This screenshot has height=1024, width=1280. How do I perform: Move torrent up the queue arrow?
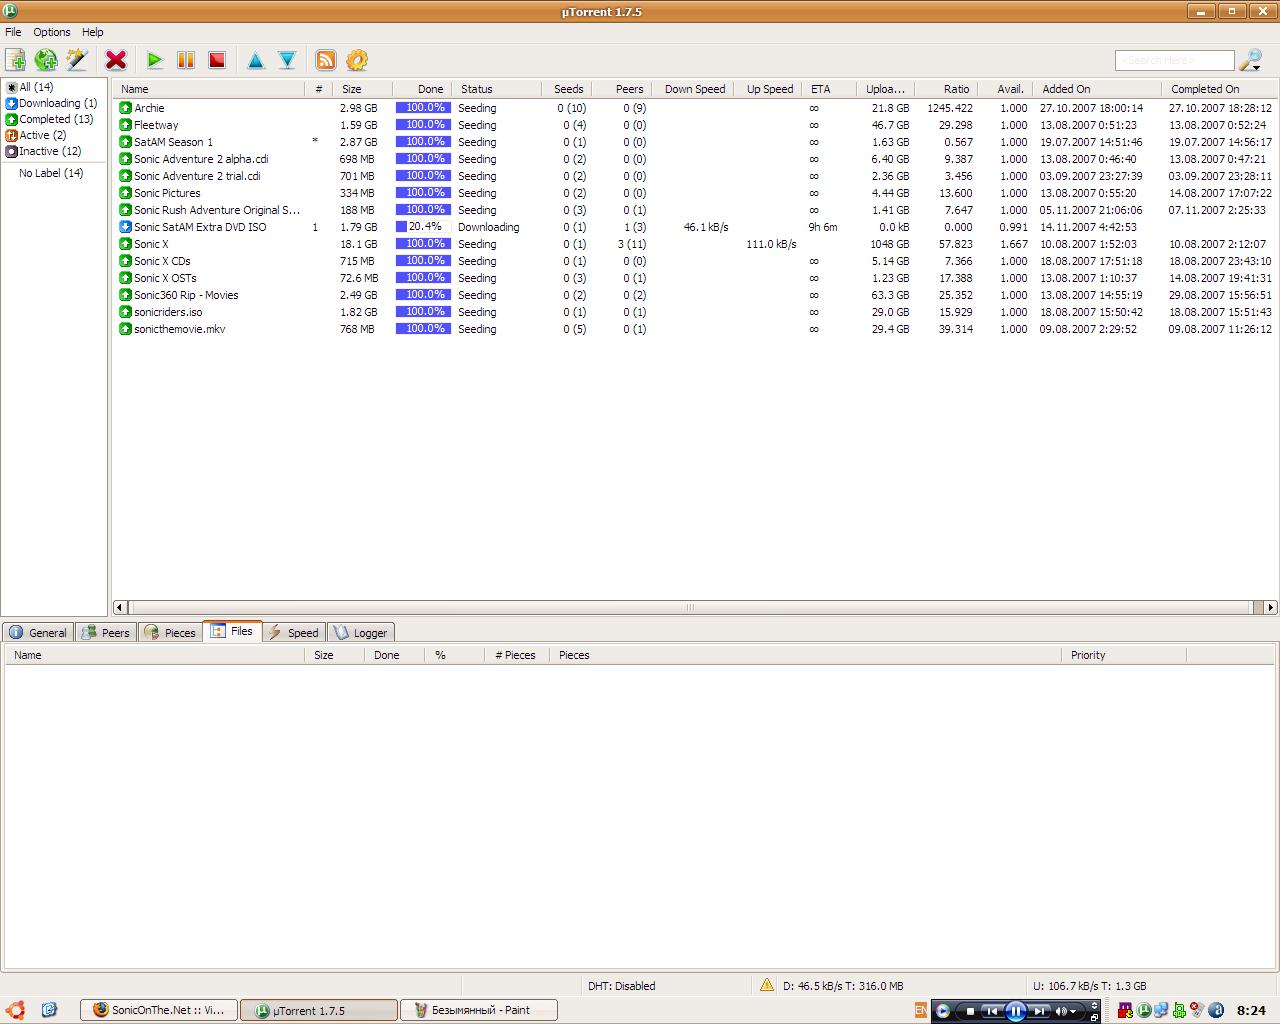pyautogui.click(x=256, y=60)
